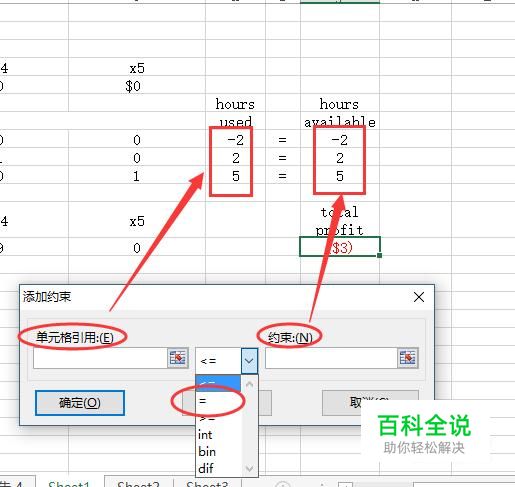The width and height of the screenshot is (515, 487).
Task: Click the cell reference range selector icon
Action: coord(177,358)
